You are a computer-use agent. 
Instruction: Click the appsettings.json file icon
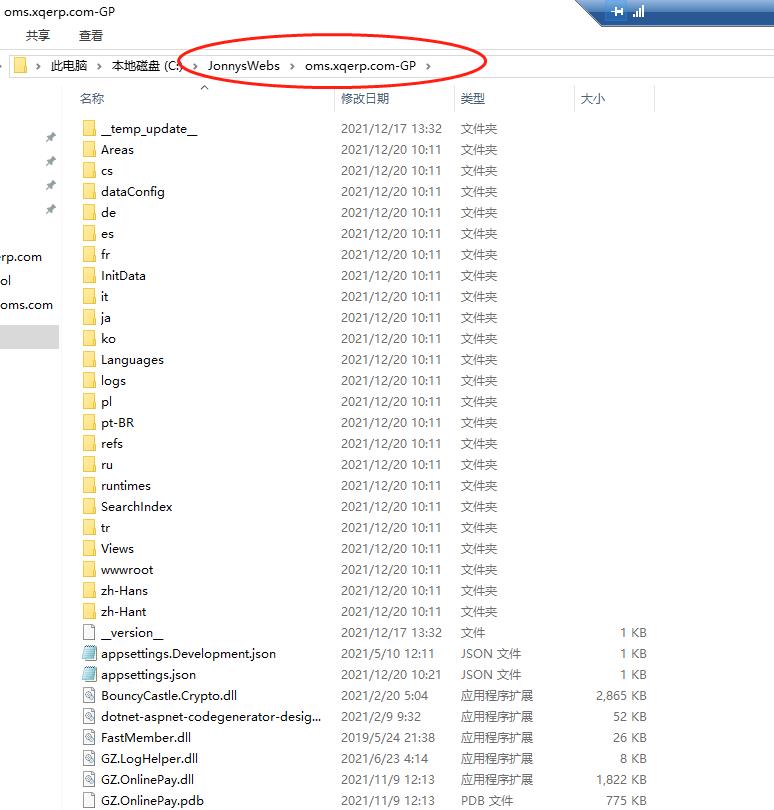[89, 675]
